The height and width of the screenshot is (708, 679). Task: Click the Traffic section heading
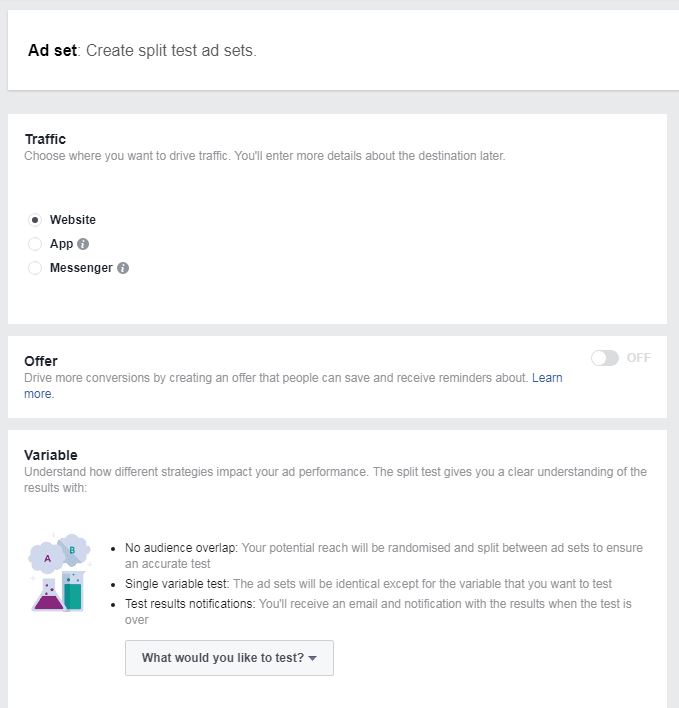point(45,139)
